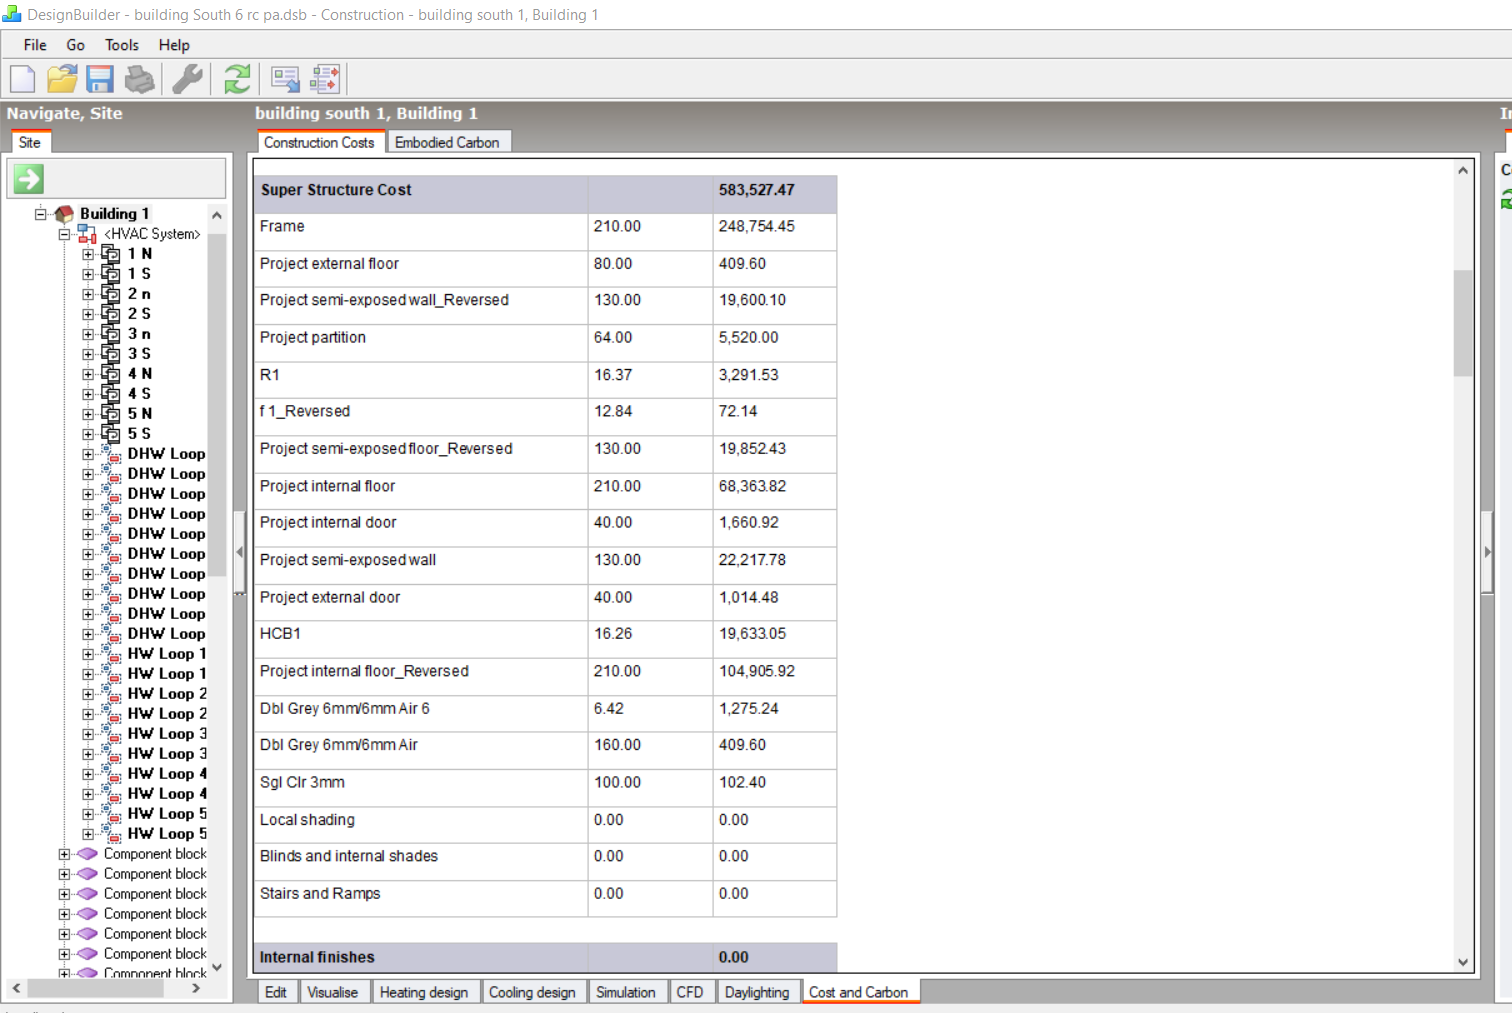Click the zone icon beside 1 N
This screenshot has width=1512, height=1013.
[111, 254]
